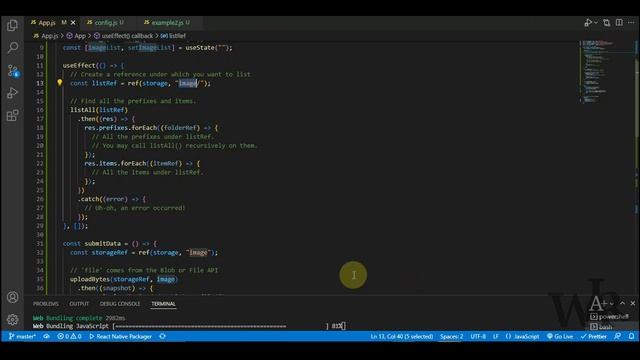Open Manage gear icon
Viewport: 640px width, 360px height.
coord(12,319)
